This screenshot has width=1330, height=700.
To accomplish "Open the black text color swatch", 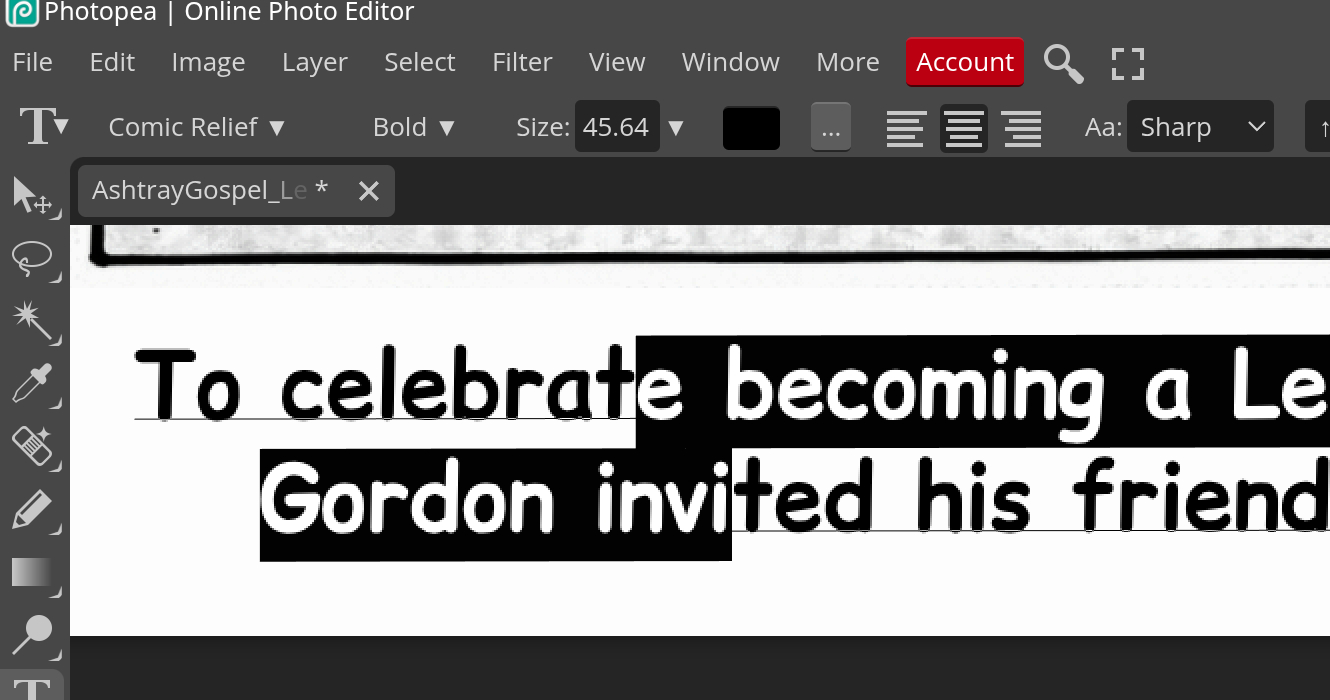I will [x=751, y=128].
